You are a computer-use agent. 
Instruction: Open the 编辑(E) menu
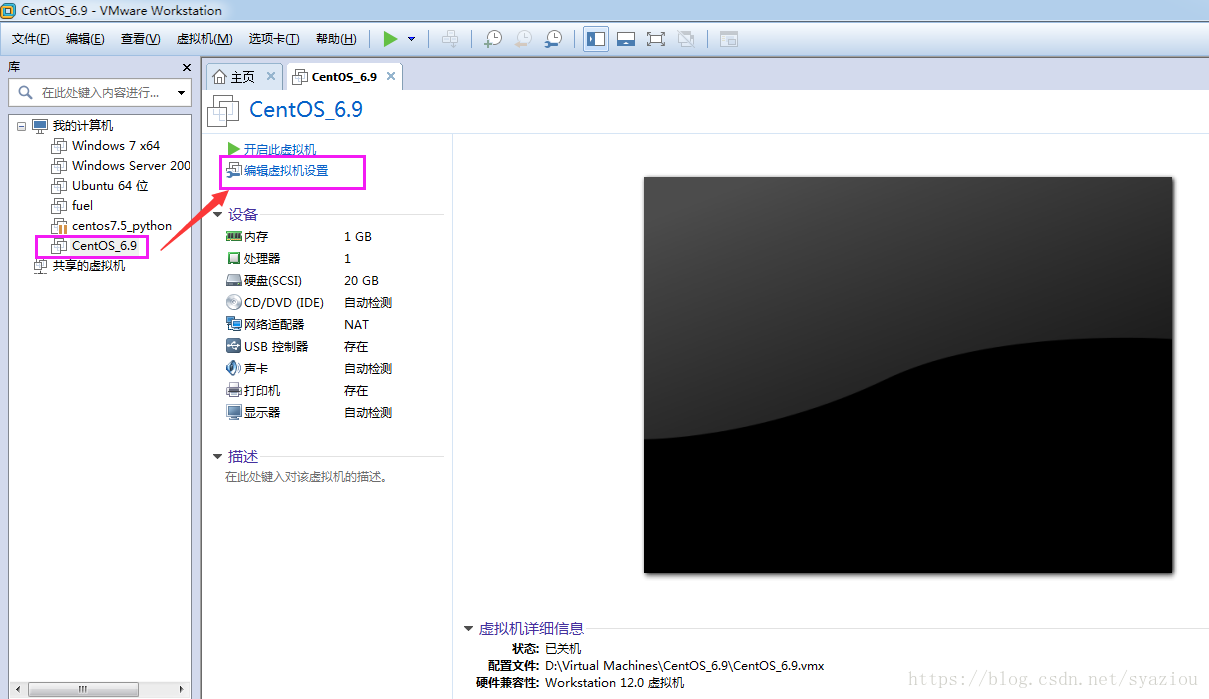85,39
